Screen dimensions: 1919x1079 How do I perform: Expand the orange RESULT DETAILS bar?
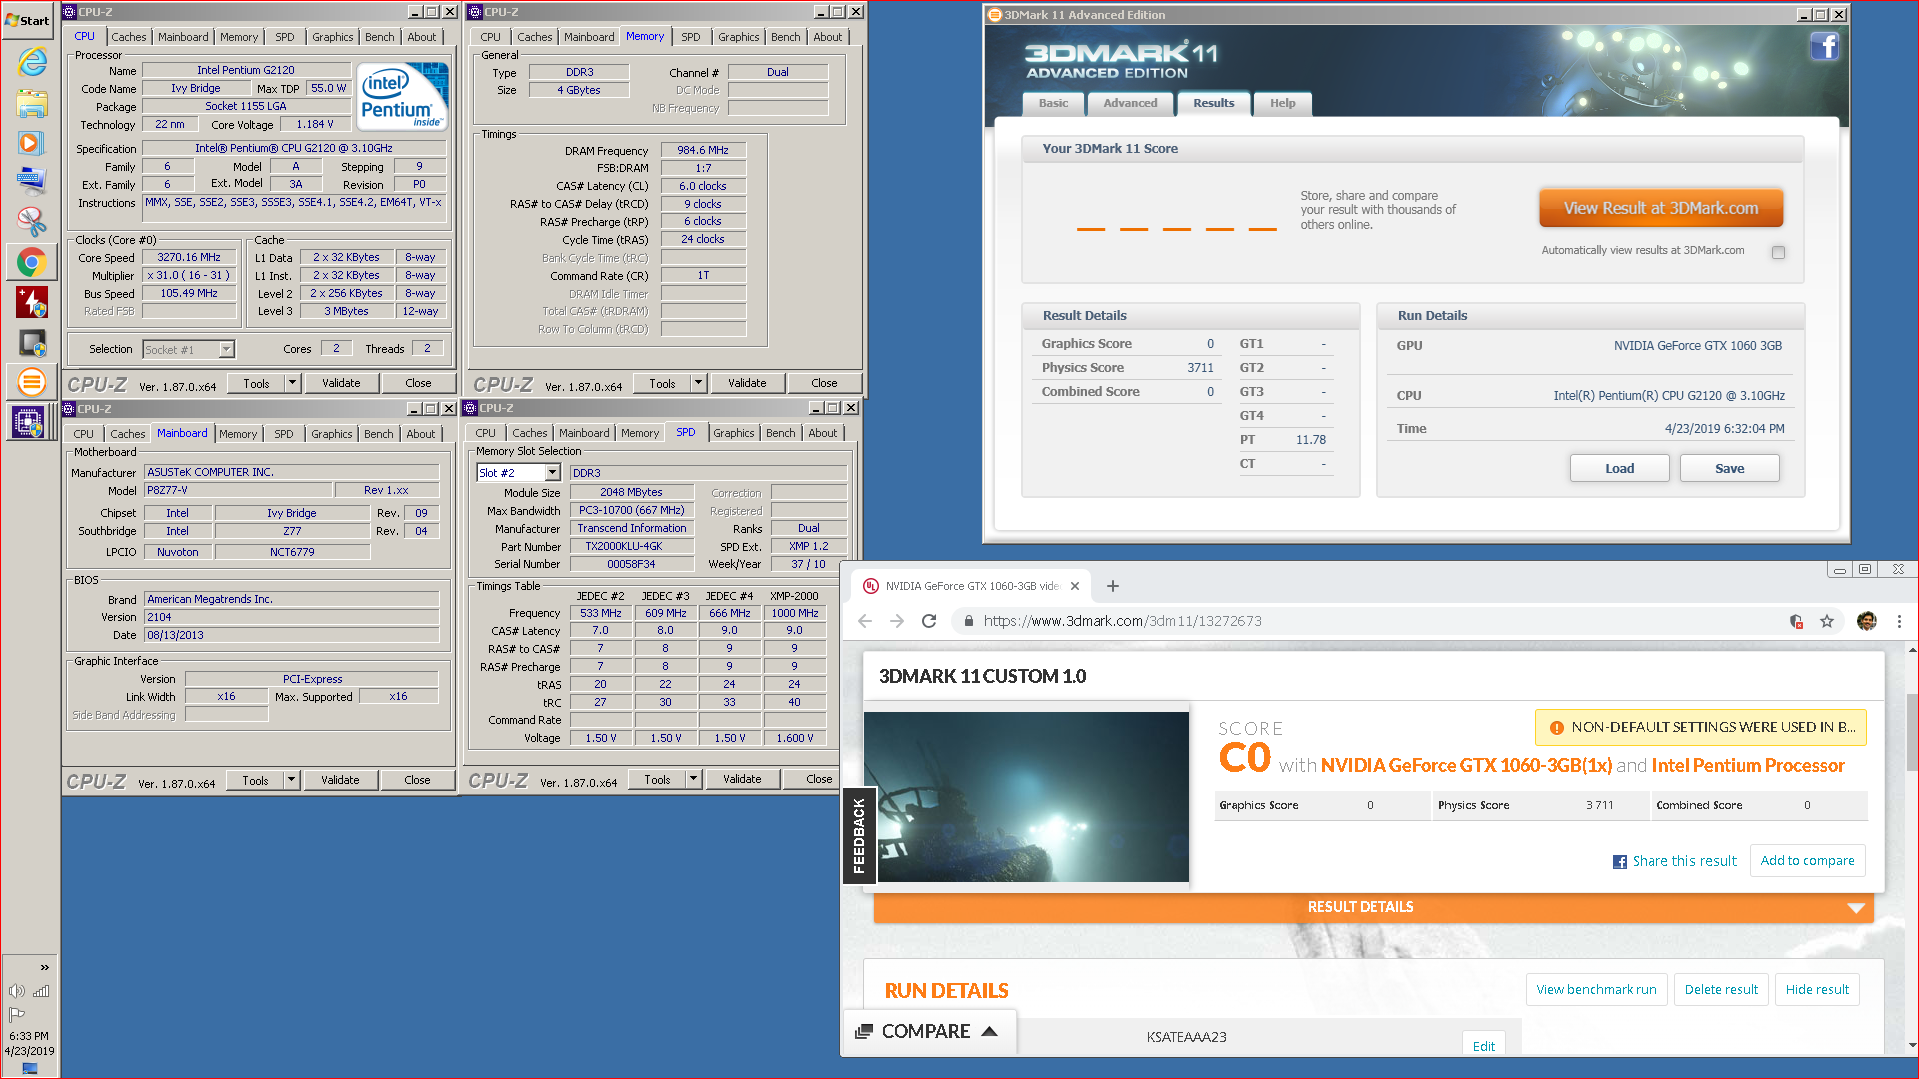pos(1373,907)
